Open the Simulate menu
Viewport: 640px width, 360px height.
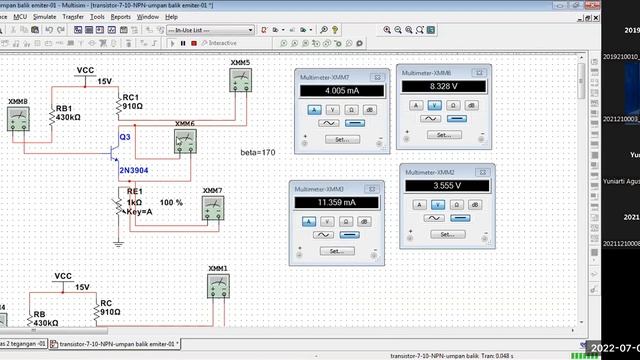pos(44,17)
